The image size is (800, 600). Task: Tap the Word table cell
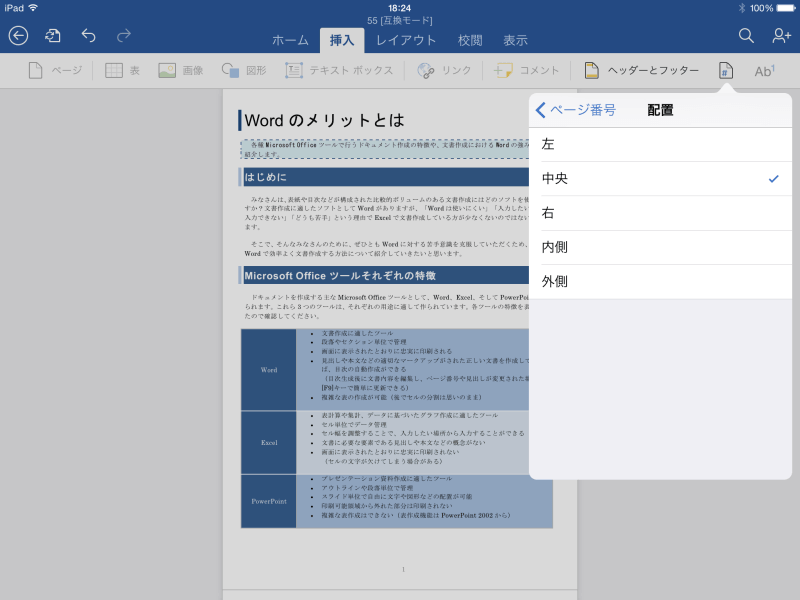[x=269, y=370]
